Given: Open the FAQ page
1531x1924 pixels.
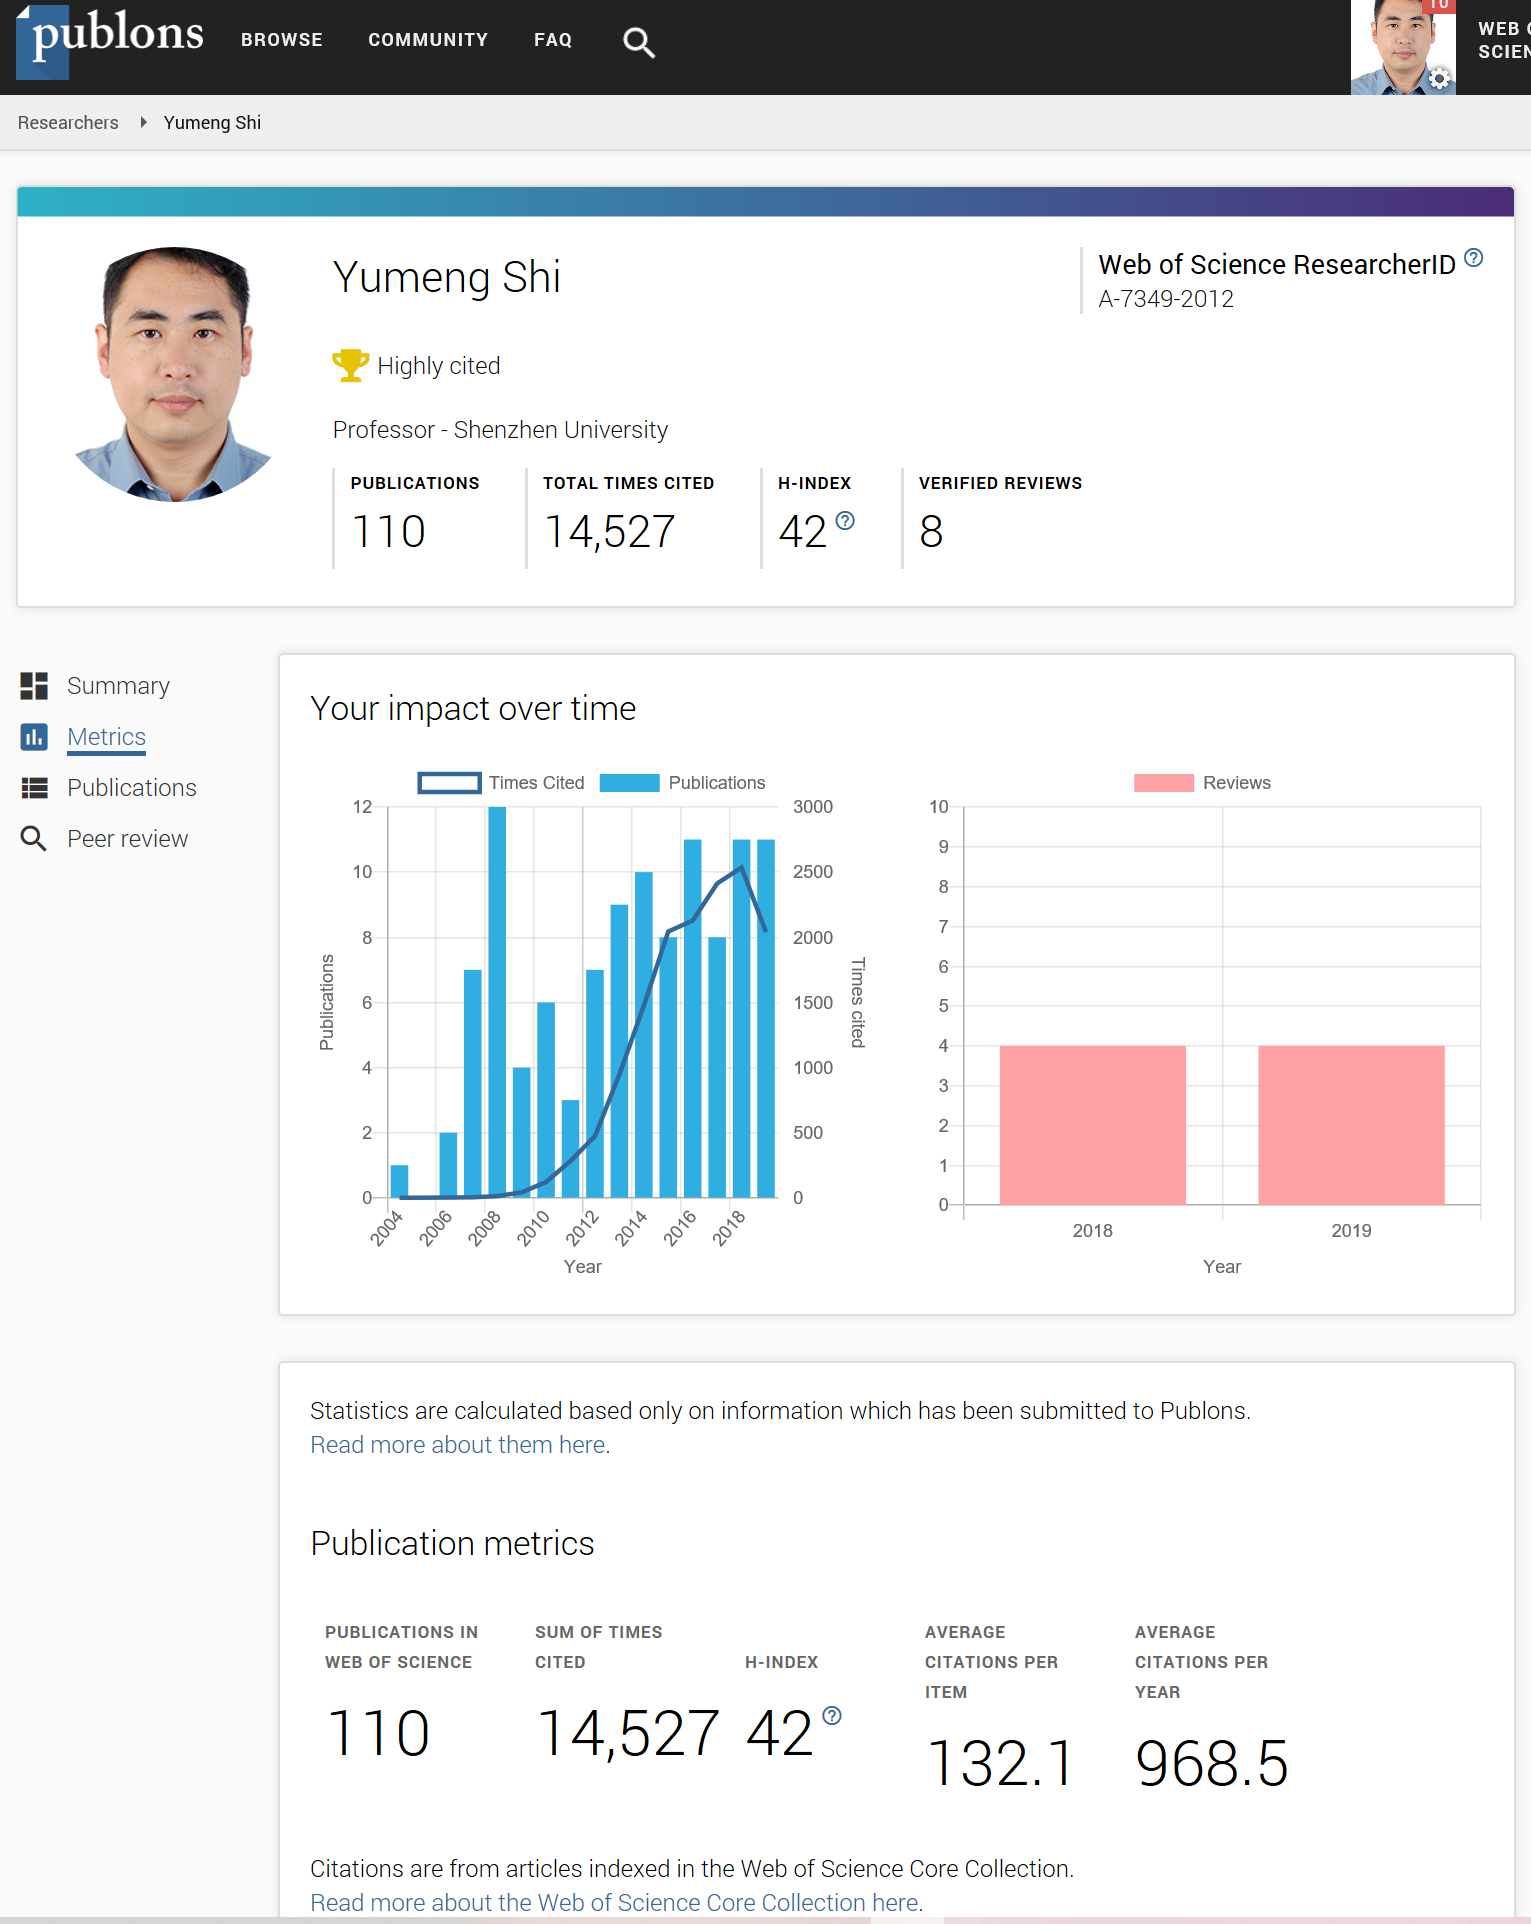Looking at the screenshot, I should 553,40.
